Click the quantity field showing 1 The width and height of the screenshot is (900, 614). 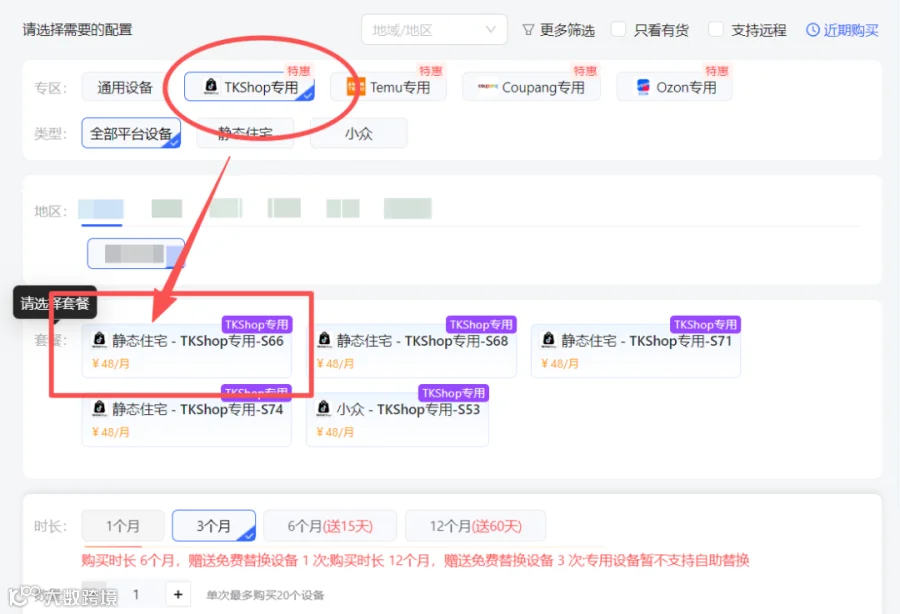136,594
